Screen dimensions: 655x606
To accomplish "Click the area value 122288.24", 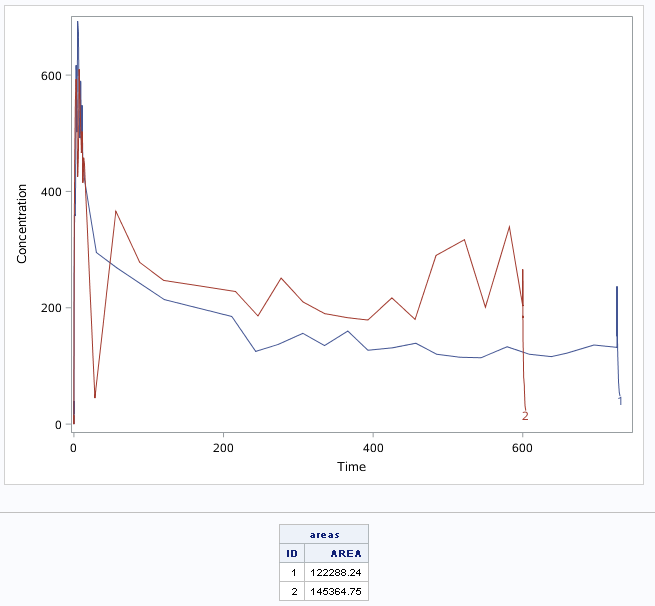I will click(x=338, y=572).
